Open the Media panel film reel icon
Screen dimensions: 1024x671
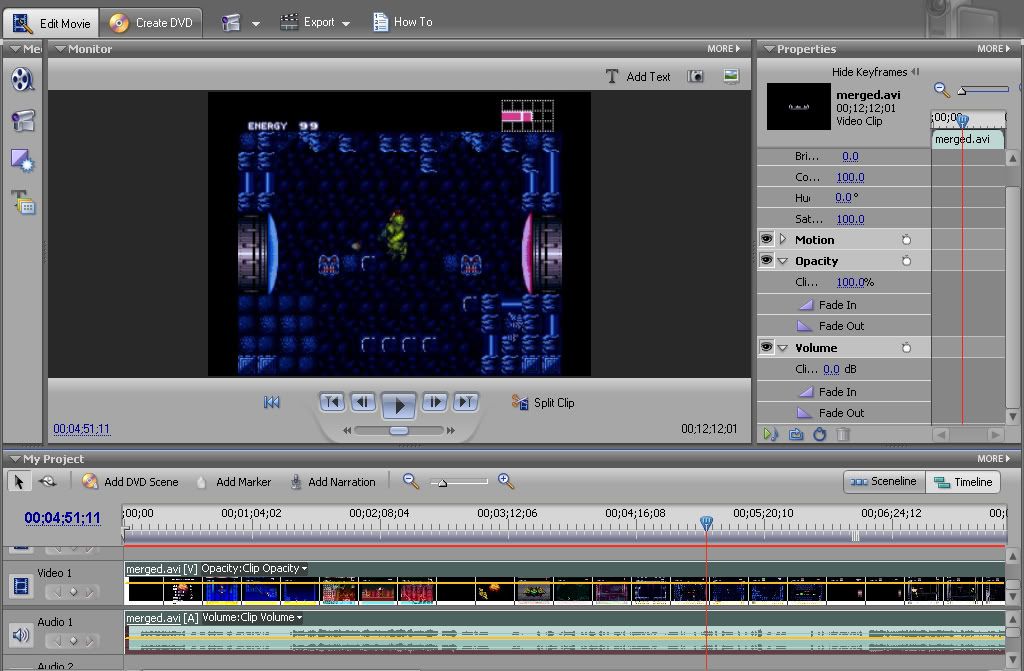23,79
